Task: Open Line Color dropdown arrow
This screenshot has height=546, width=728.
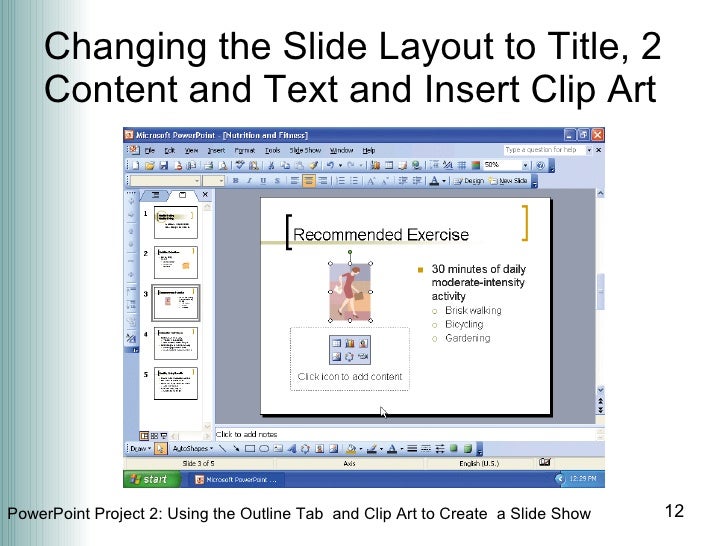Action: pyautogui.click(x=381, y=448)
